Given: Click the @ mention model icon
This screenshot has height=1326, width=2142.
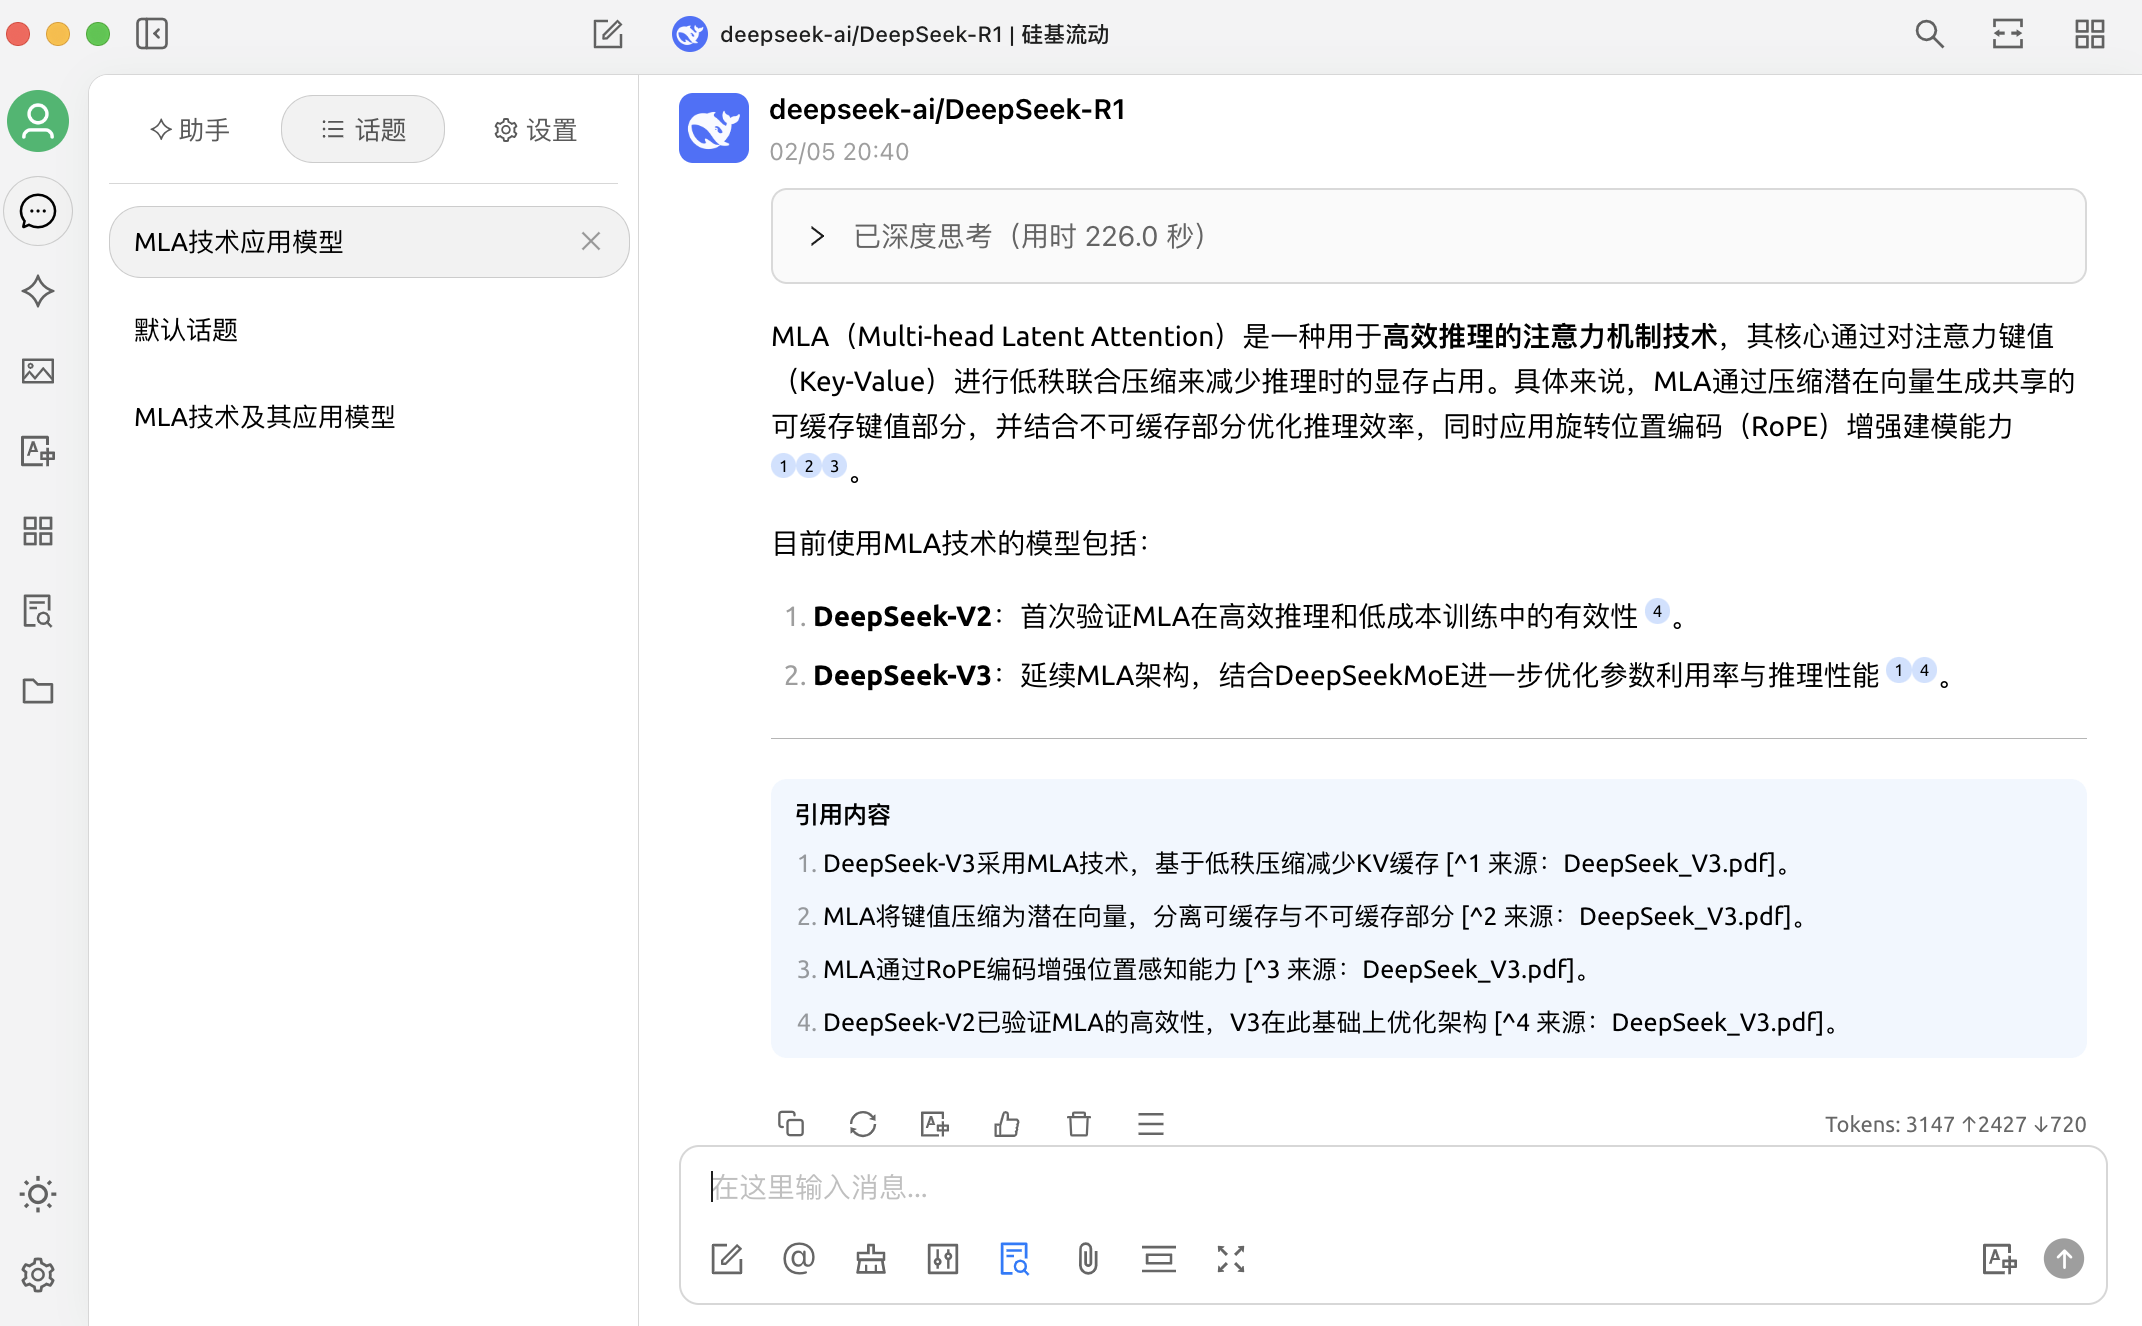Looking at the screenshot, I should (x=798, y=1259).
